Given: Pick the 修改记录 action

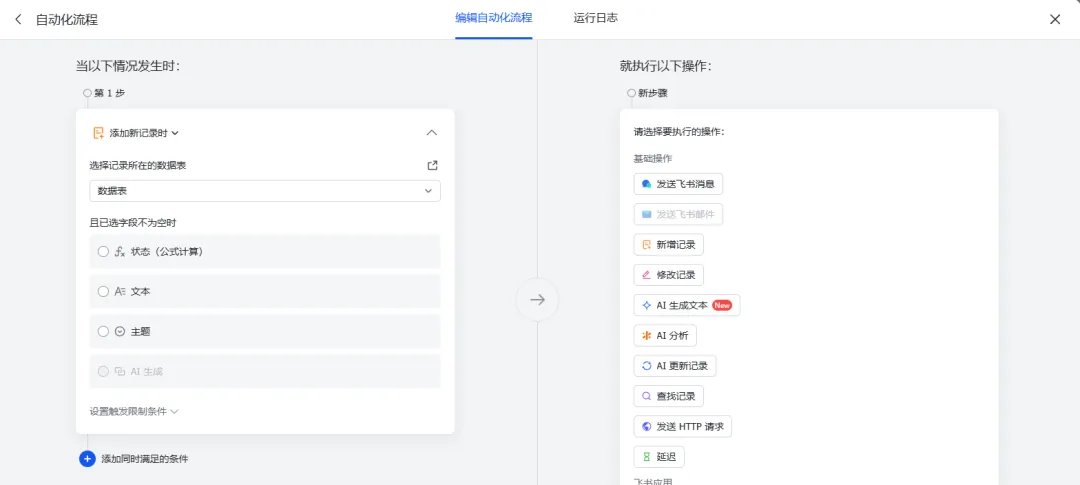Looking at the screenshot, I should (x=669, y=275).
